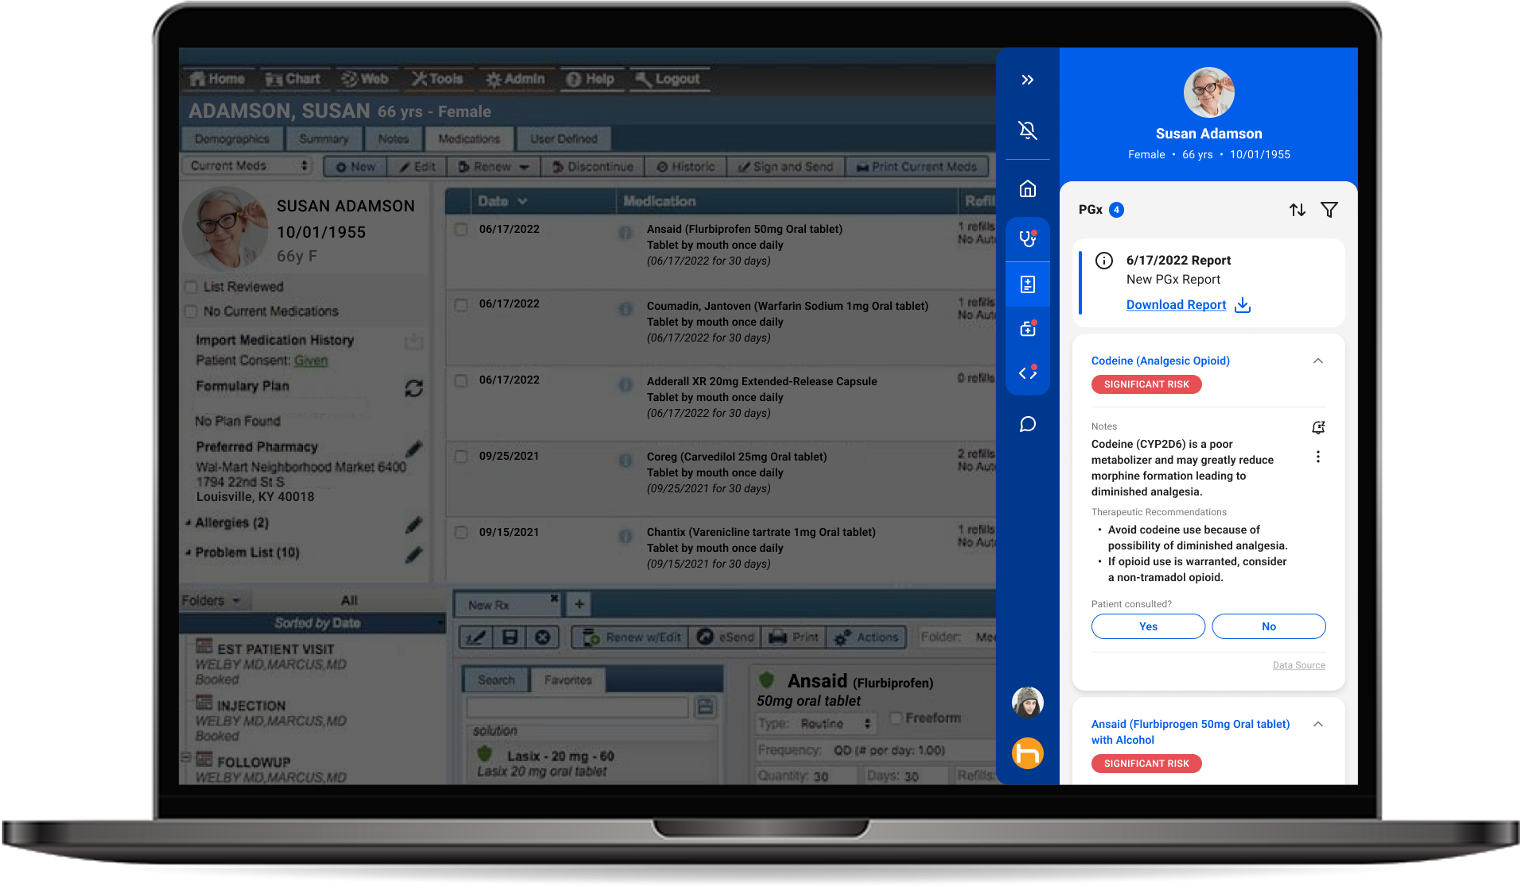This screenshot has height=889, width=1521.
Task: Open the home icon in blue sidebar
Action: point(1027,189)
